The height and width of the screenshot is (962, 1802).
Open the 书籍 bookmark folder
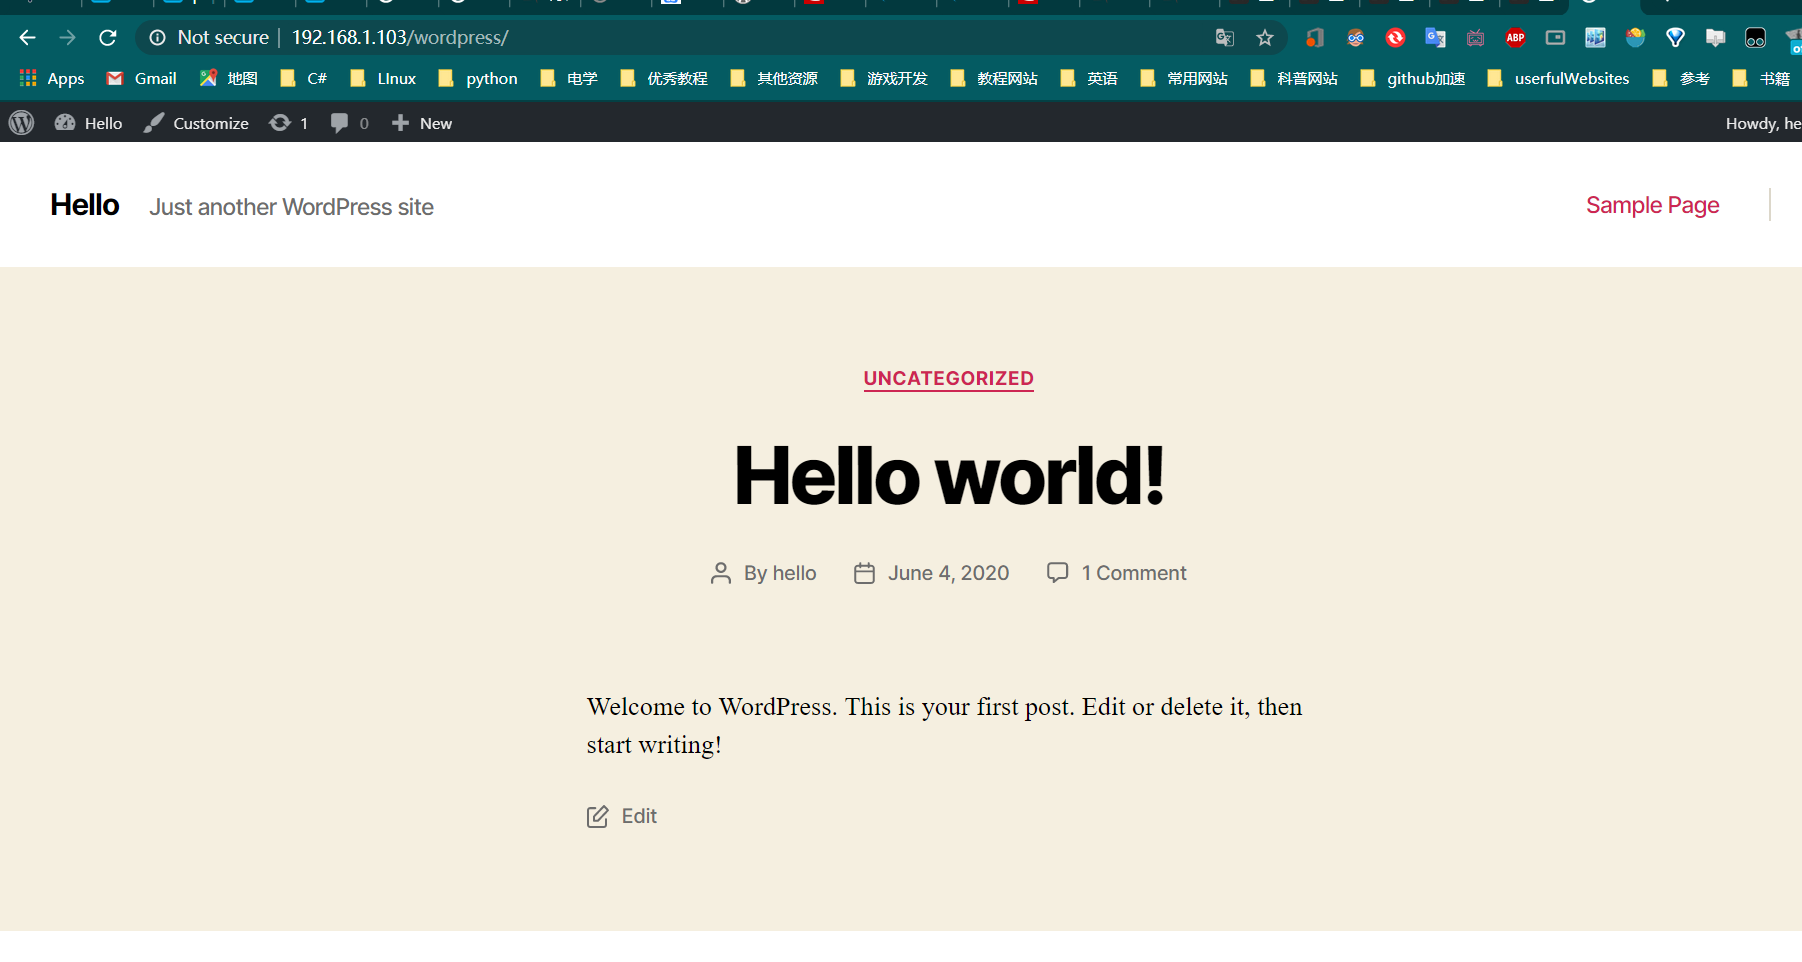coord(1761,78)
